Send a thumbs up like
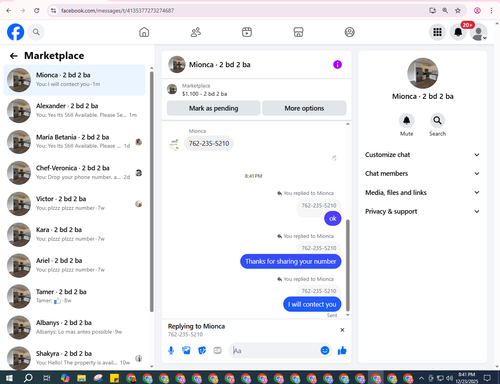 click(342, 350)
